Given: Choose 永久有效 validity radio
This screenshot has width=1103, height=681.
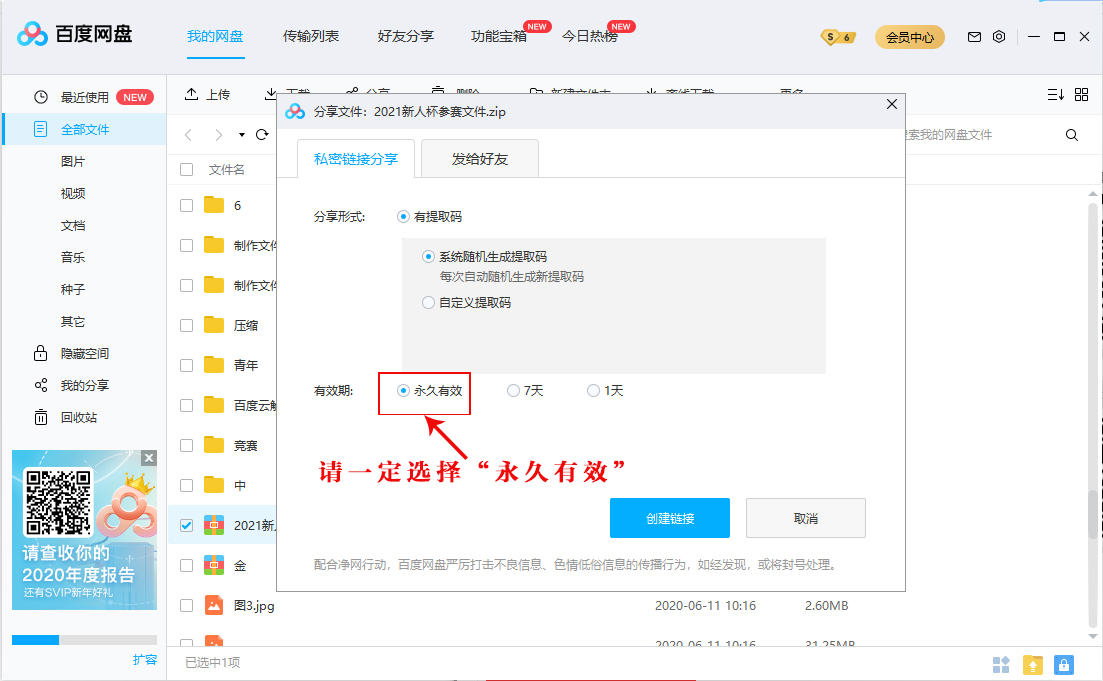Looking at the screenshot, I should [403, 390].
